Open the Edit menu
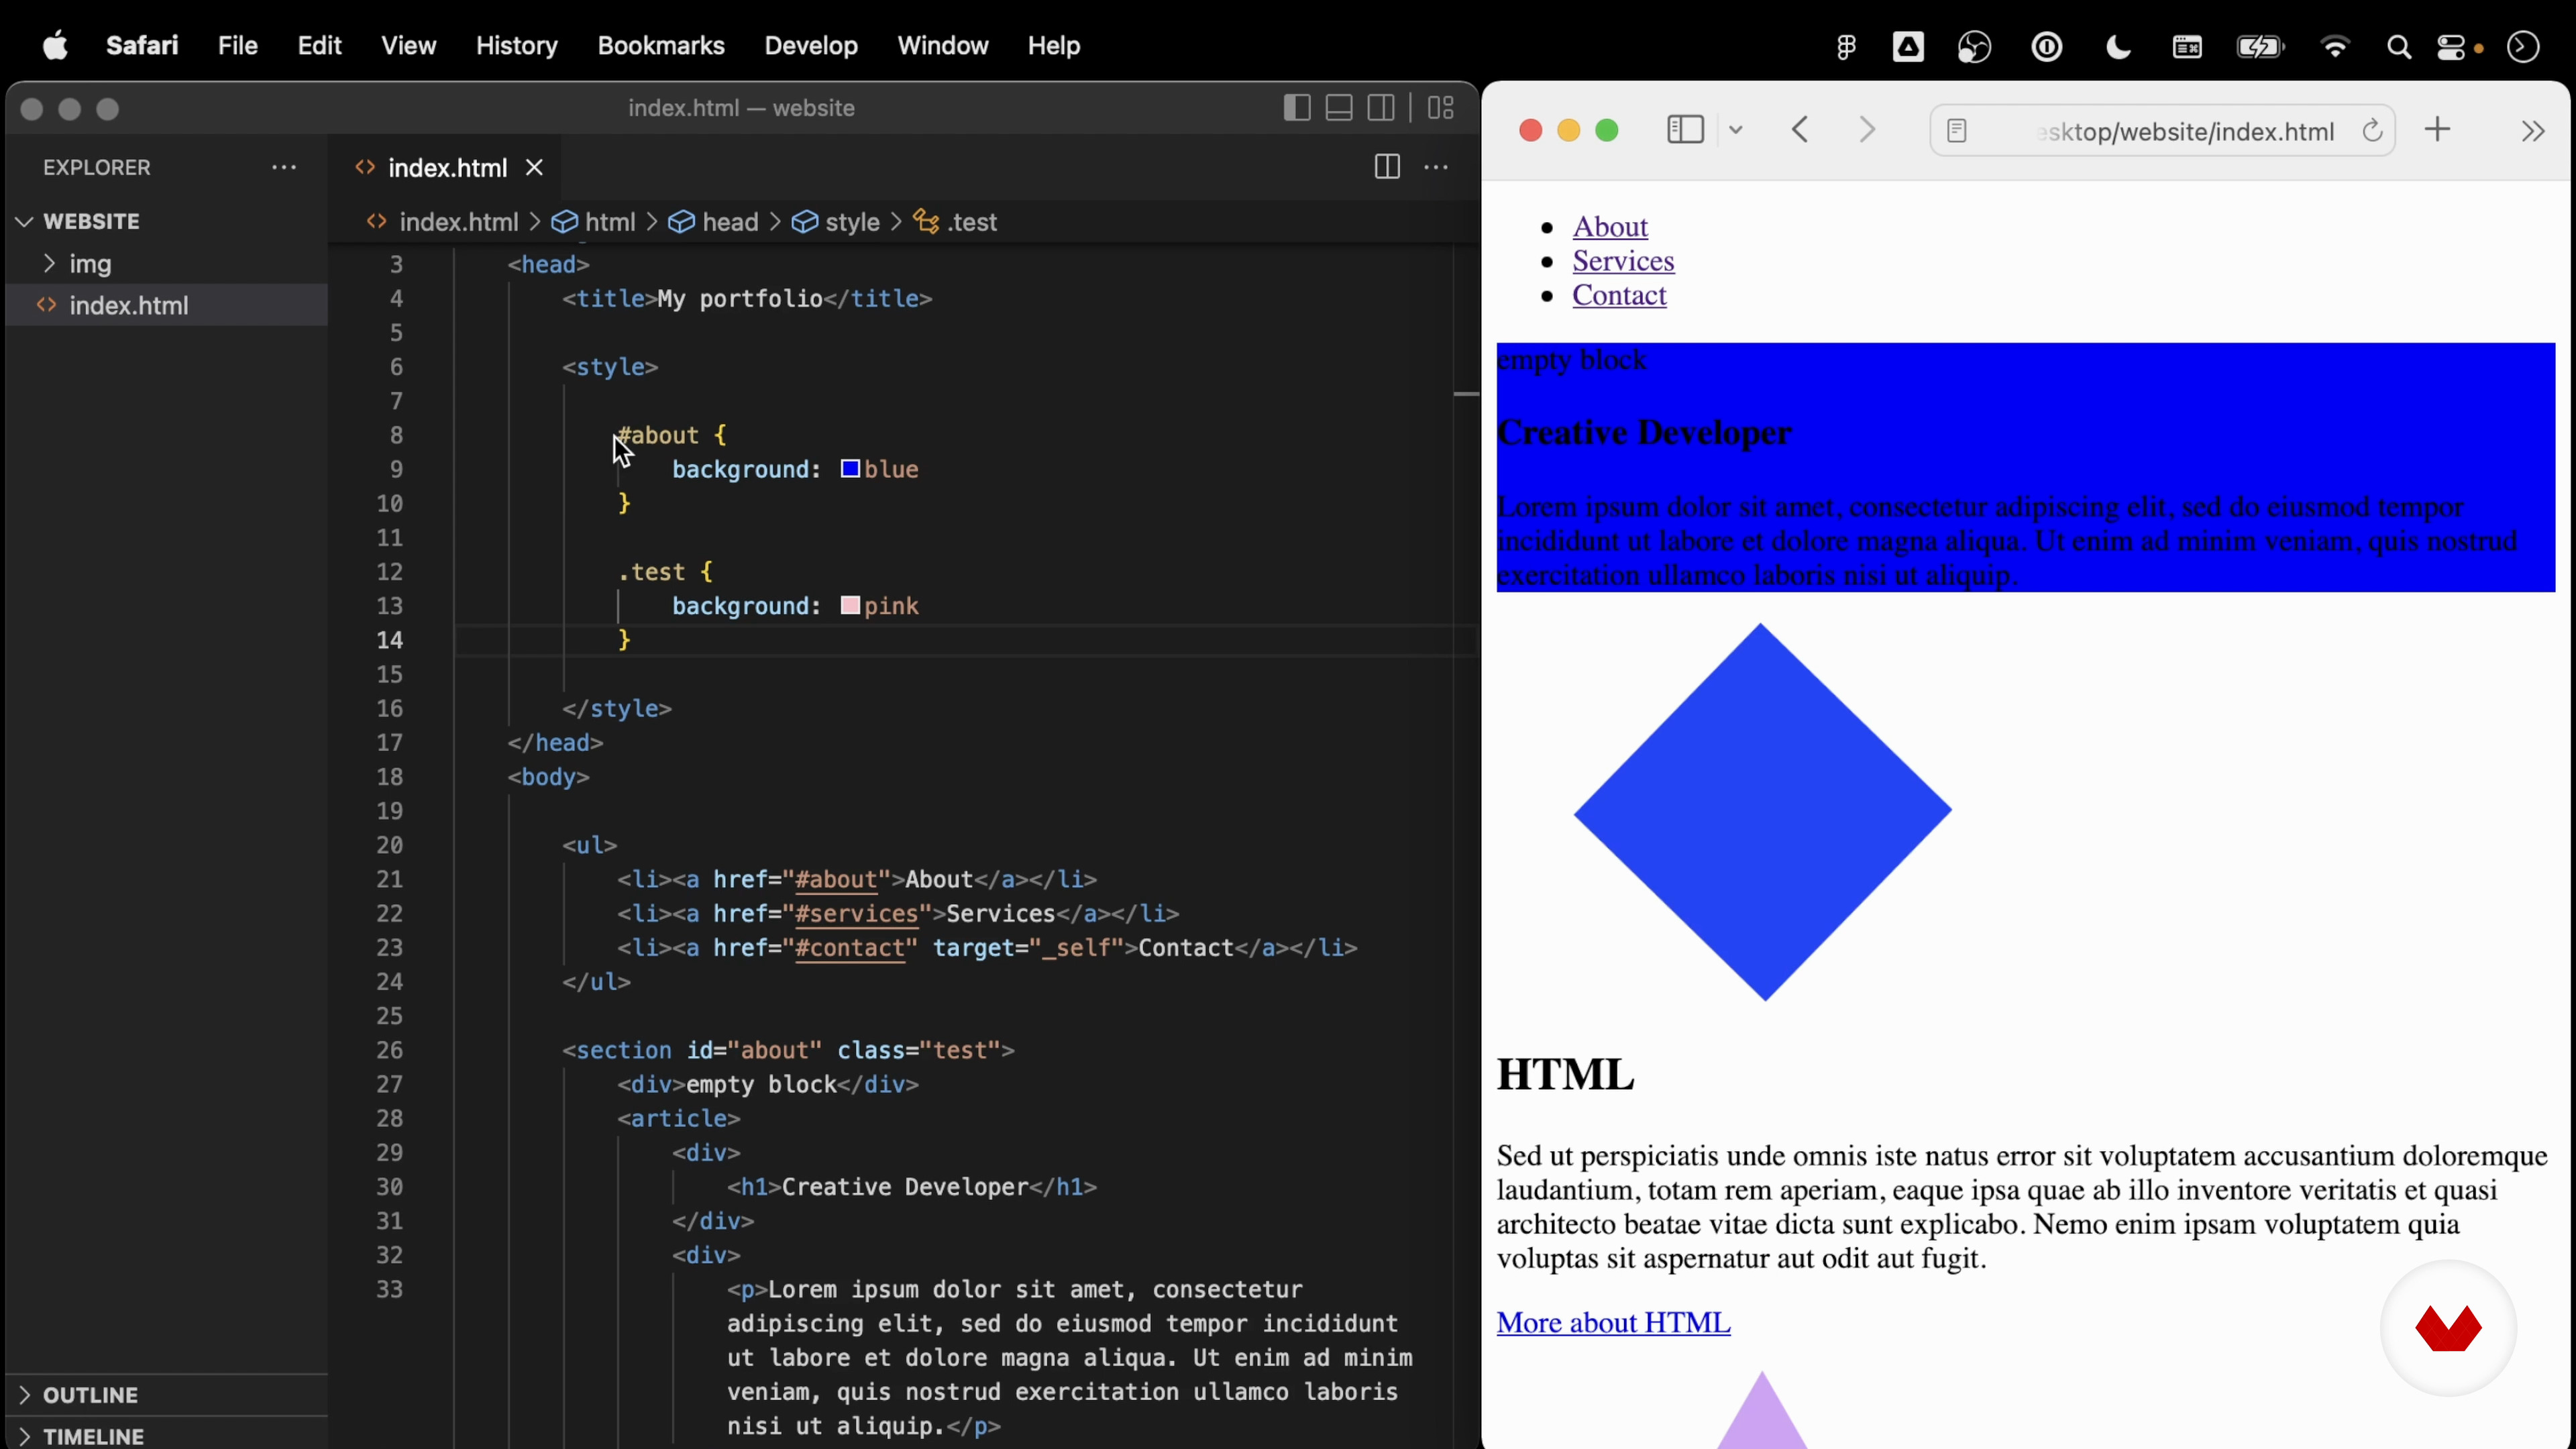Screen dimensions: 2576x1449 320,45
